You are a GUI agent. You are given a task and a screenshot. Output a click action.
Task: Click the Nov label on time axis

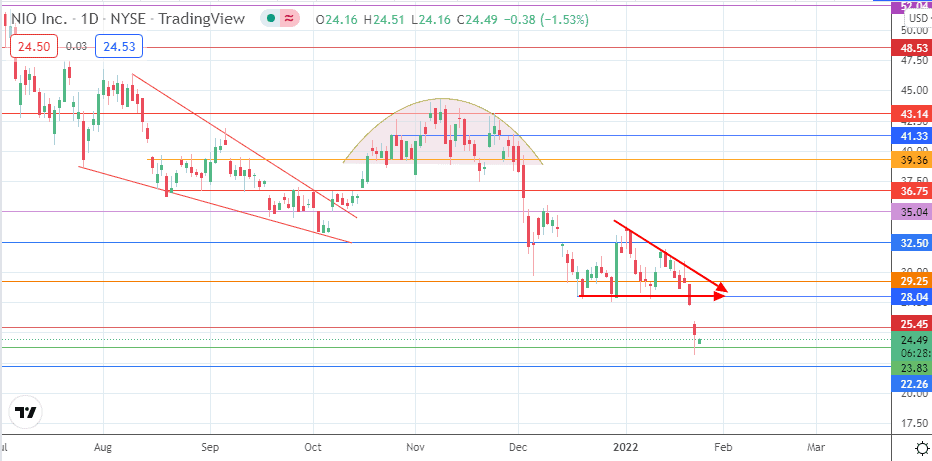pyautogui.click(x=415, y=447)
